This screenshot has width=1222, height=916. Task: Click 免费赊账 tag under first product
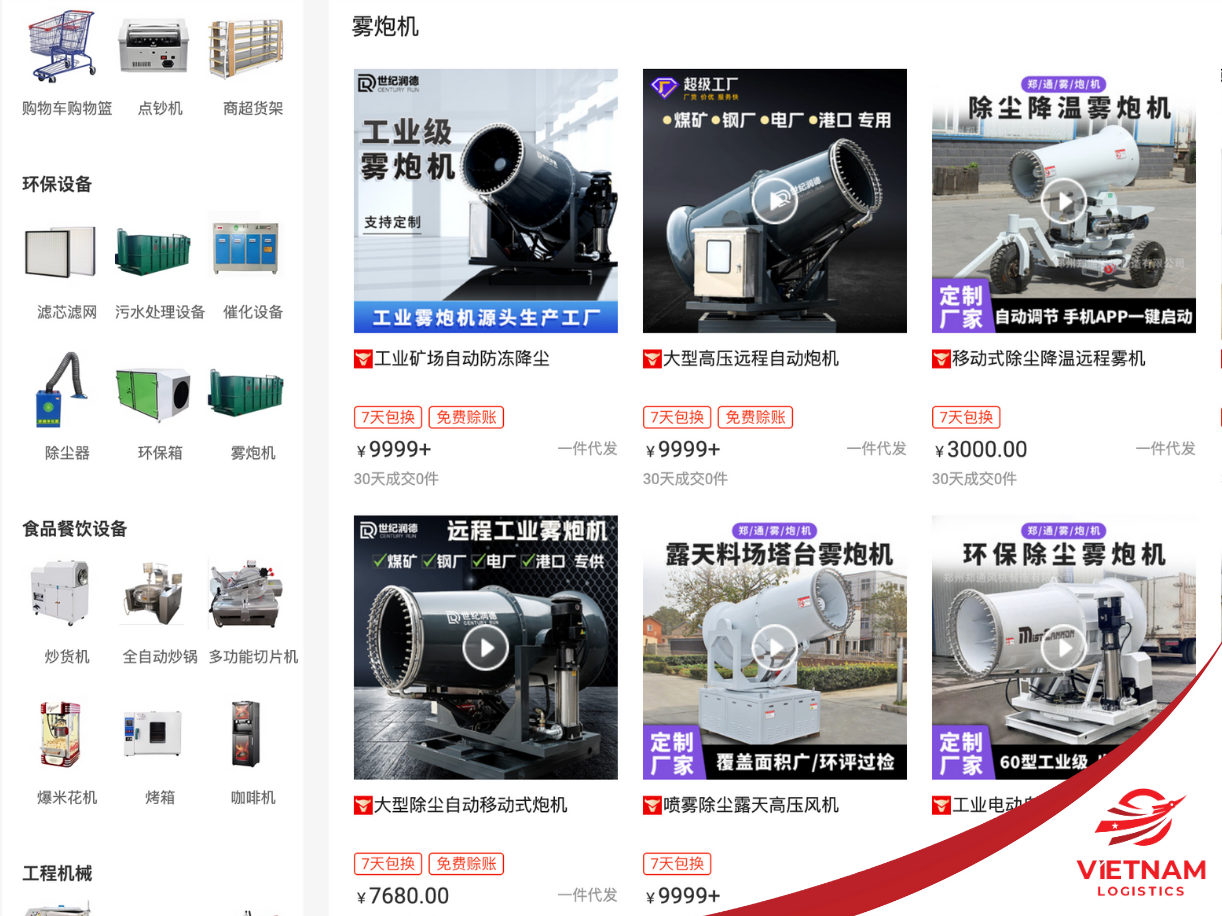[466, 417]
